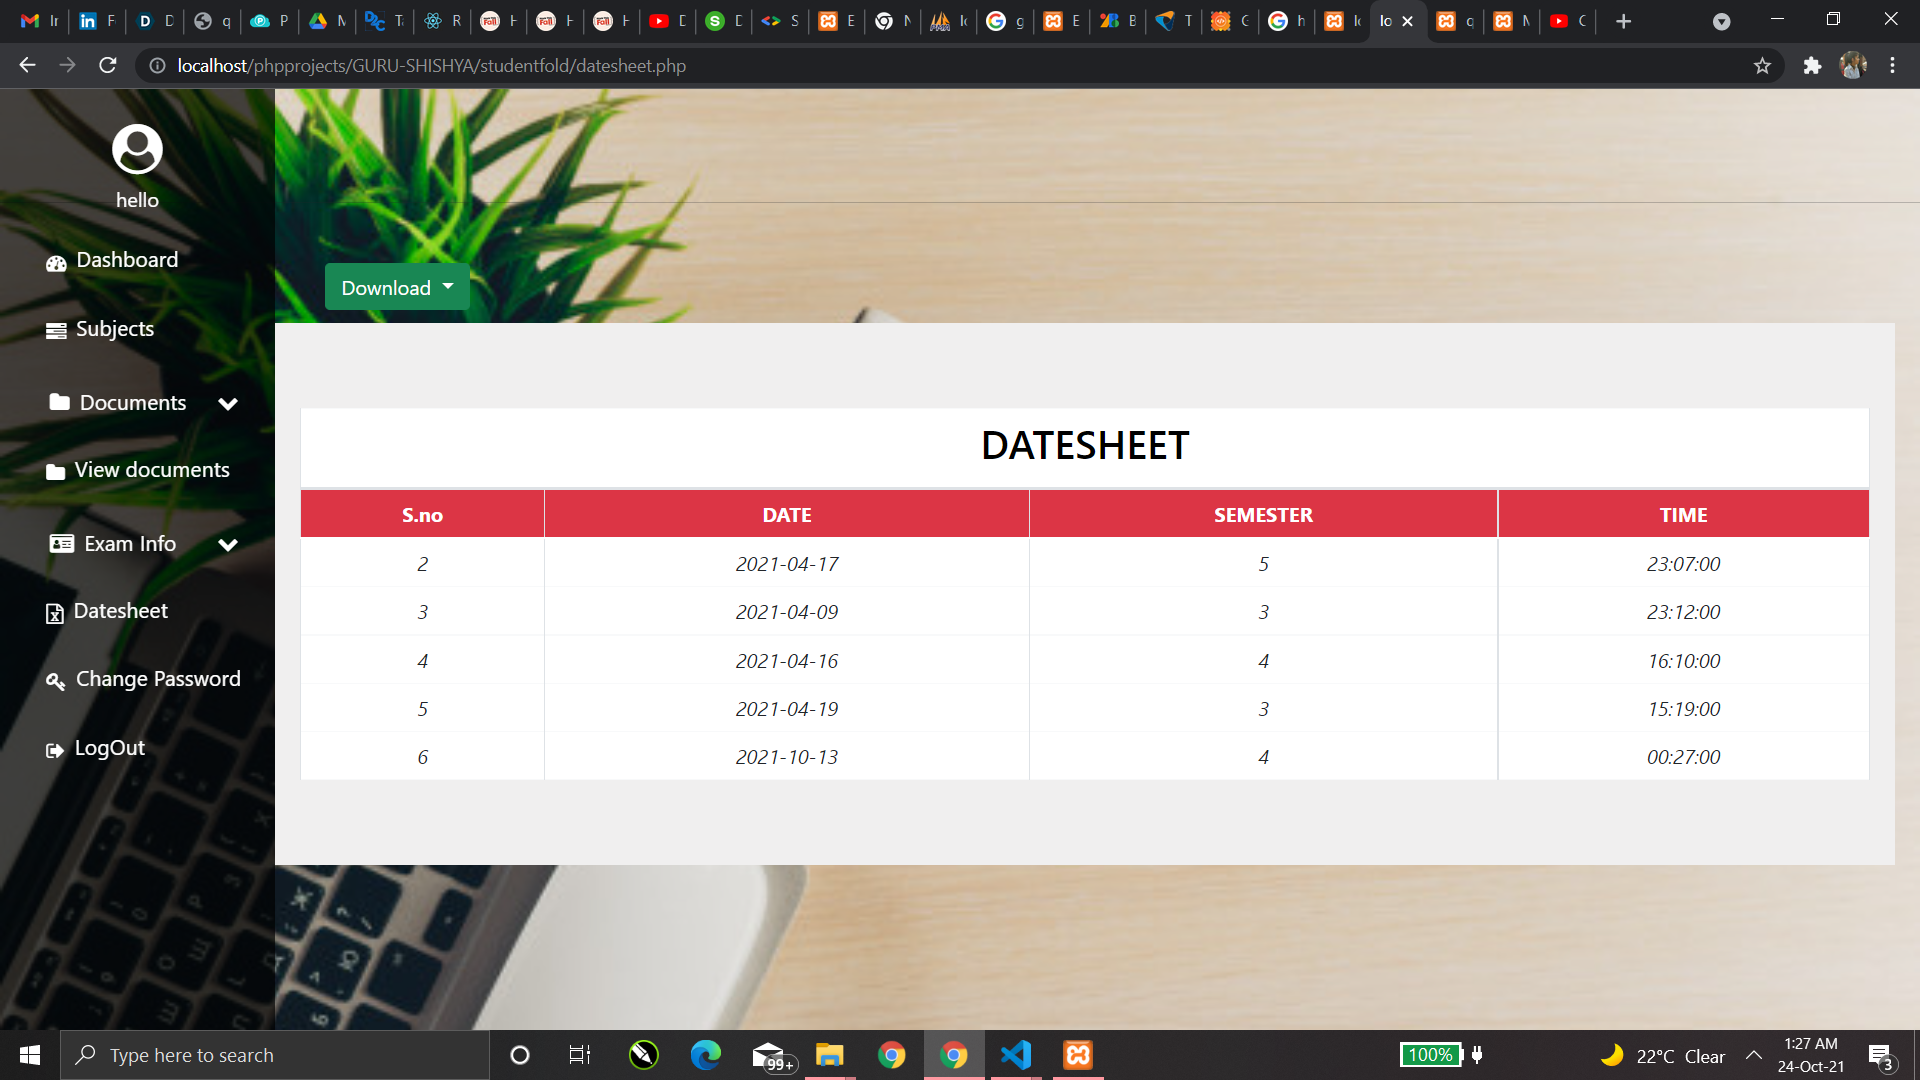
Task: Click the user profile avatar icon
Action: (137, 150)
